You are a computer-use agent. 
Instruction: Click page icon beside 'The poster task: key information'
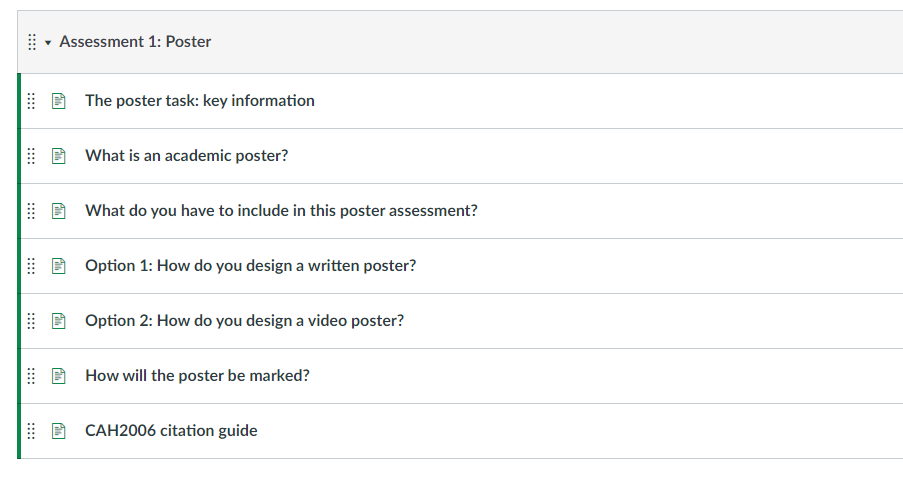click(x=58, y=101)
